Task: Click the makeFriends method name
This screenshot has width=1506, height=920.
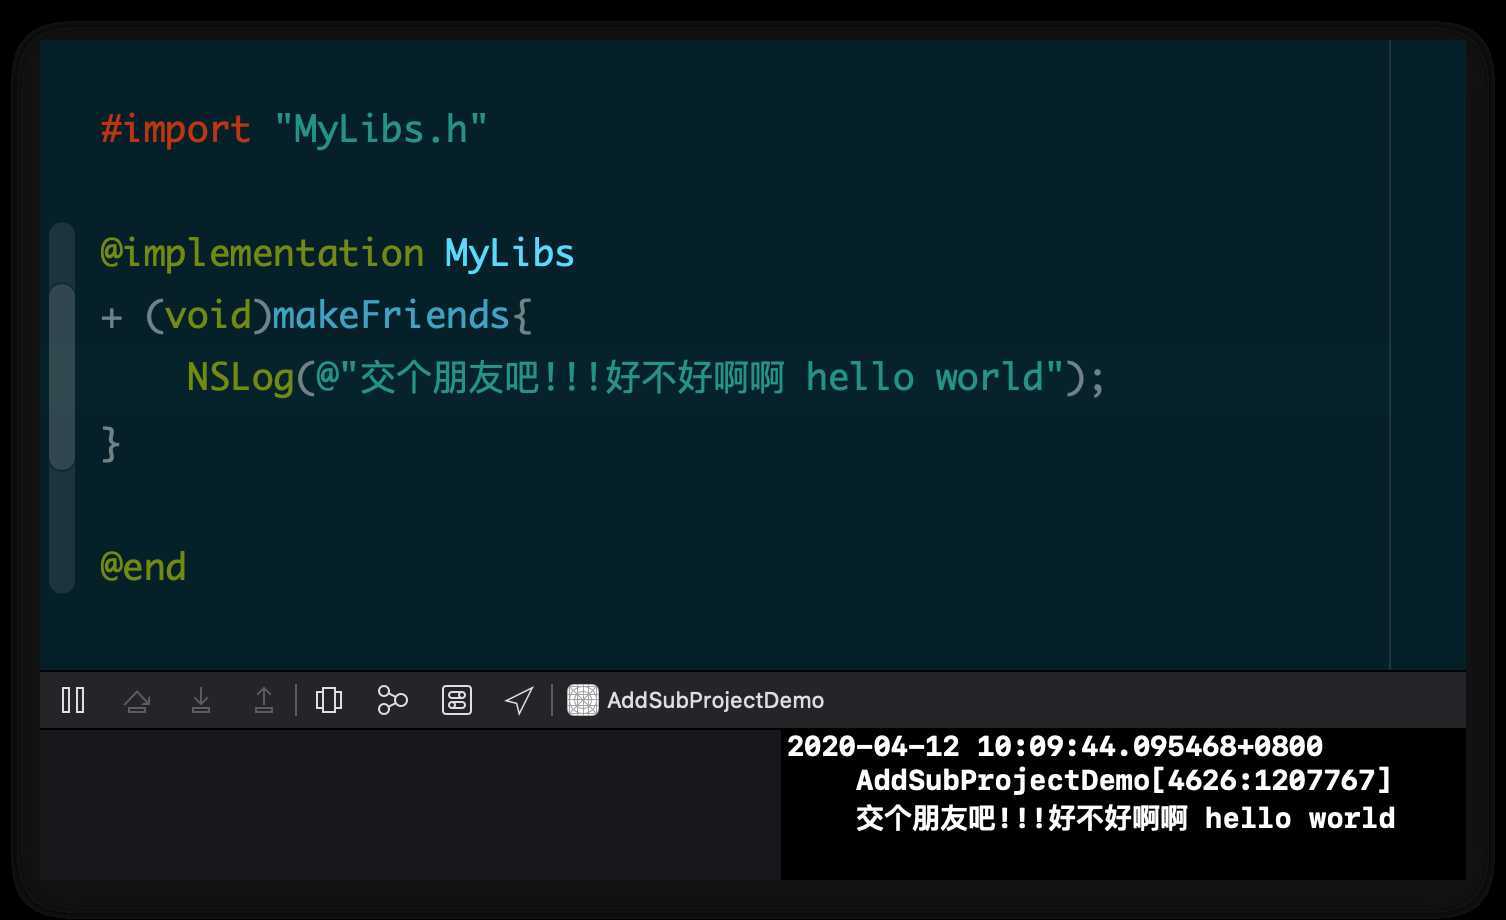Action: pos(391,315)
